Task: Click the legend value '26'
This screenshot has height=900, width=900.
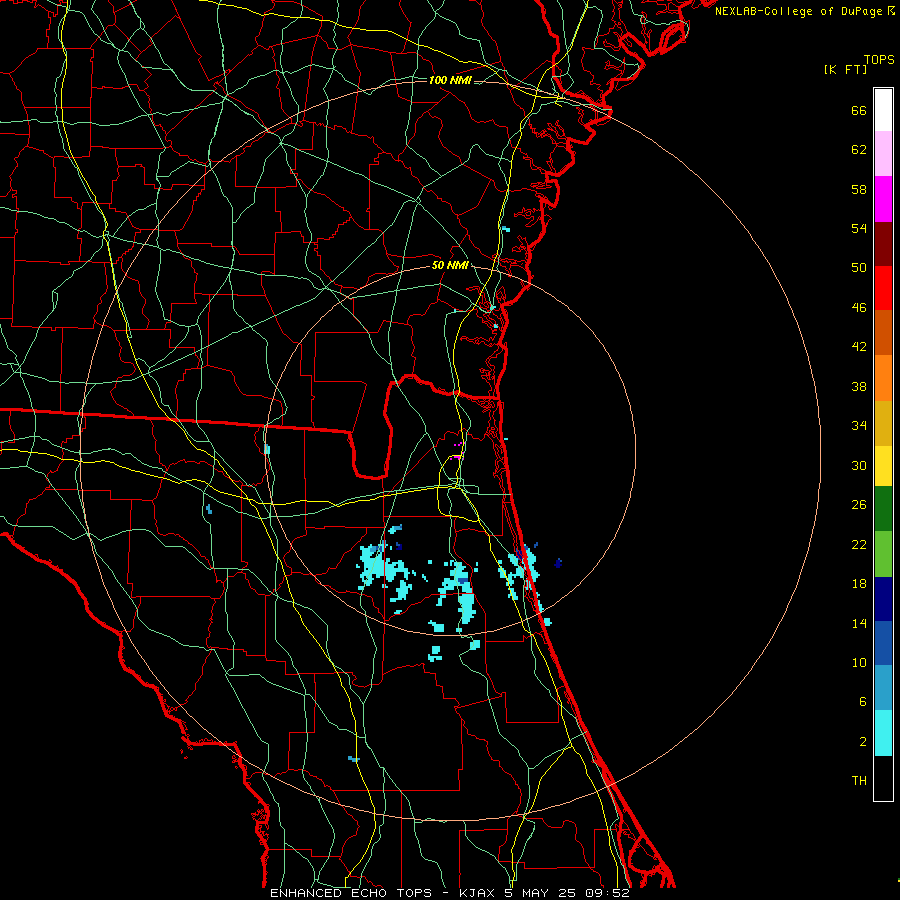Action: pyautogui.click(x=859, y=505)
